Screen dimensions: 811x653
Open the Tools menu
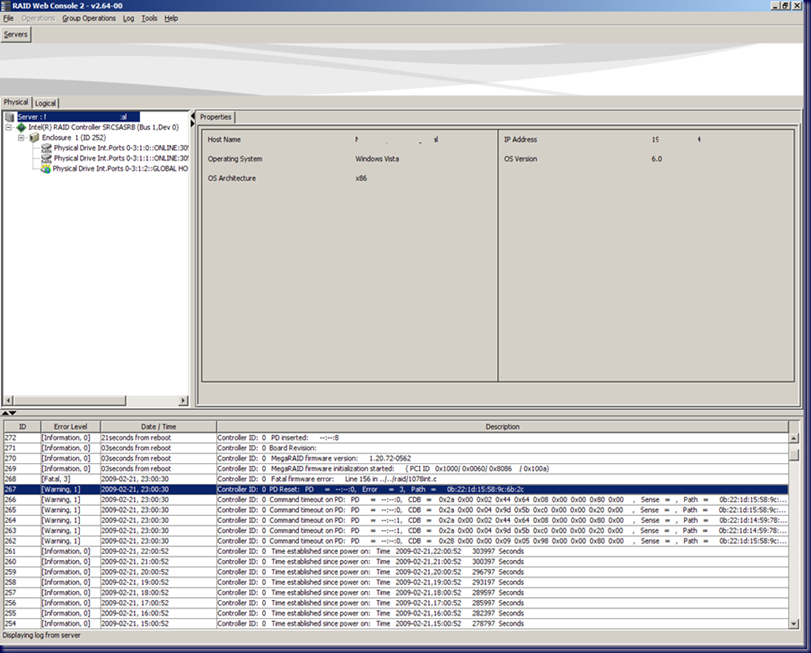tap(149, 18)
